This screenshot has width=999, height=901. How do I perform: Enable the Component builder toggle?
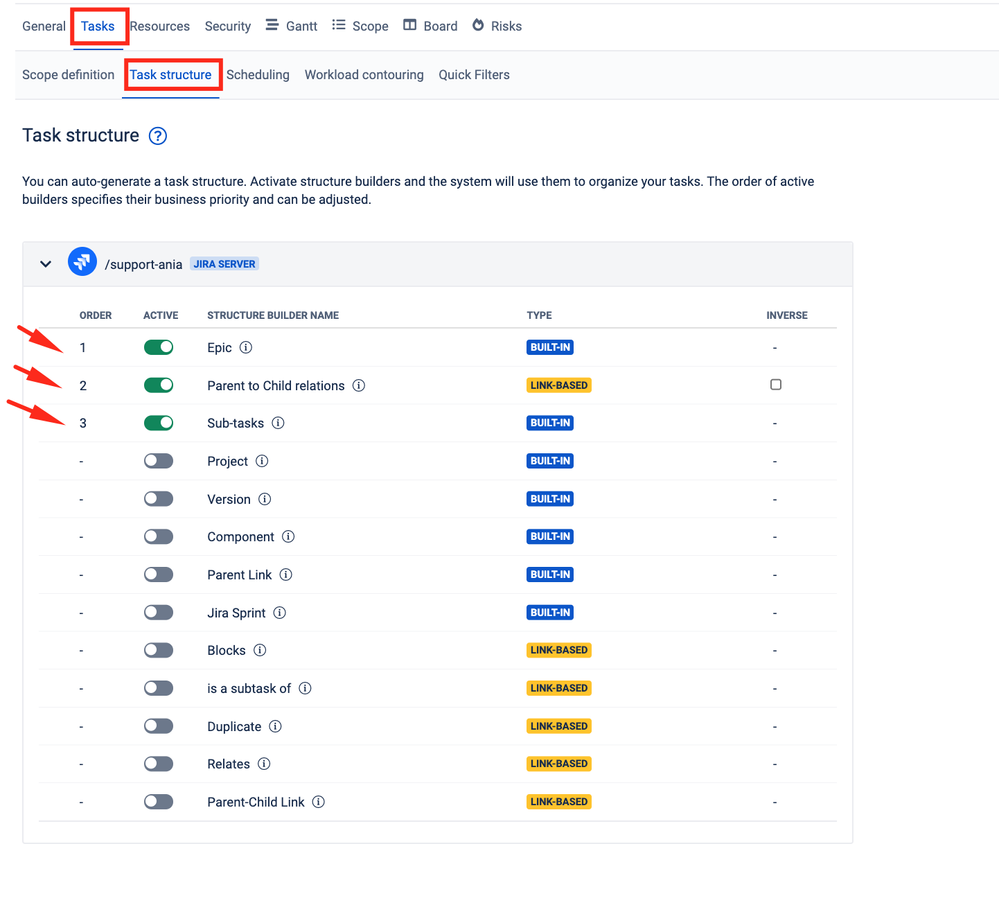tap(159, 537)
